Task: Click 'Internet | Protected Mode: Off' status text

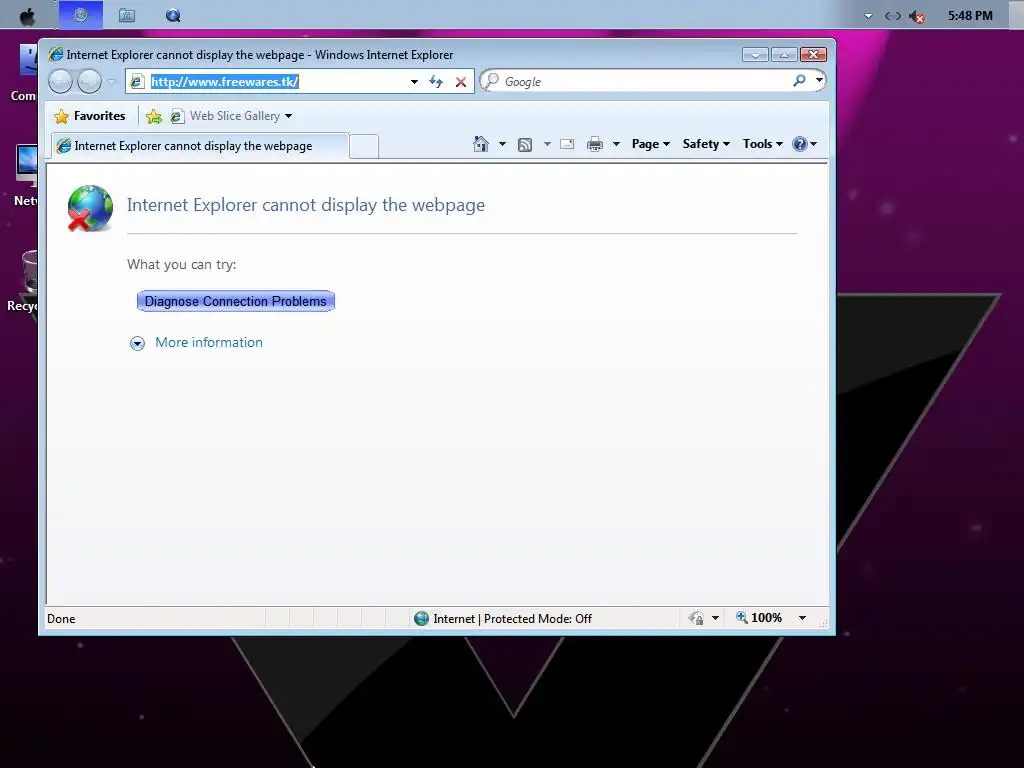Action: [x=513, y=618]
